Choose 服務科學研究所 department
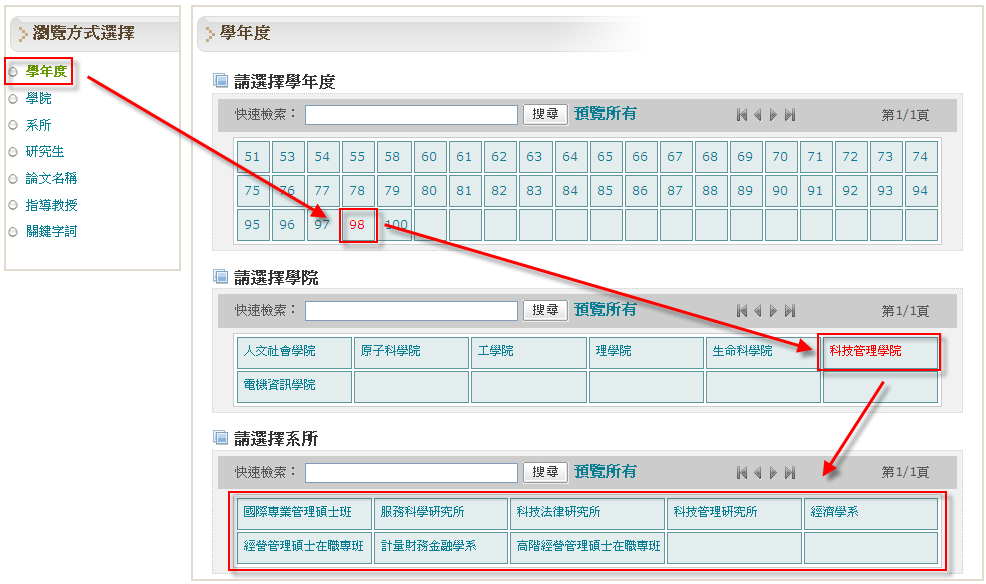 pos(423,512)
